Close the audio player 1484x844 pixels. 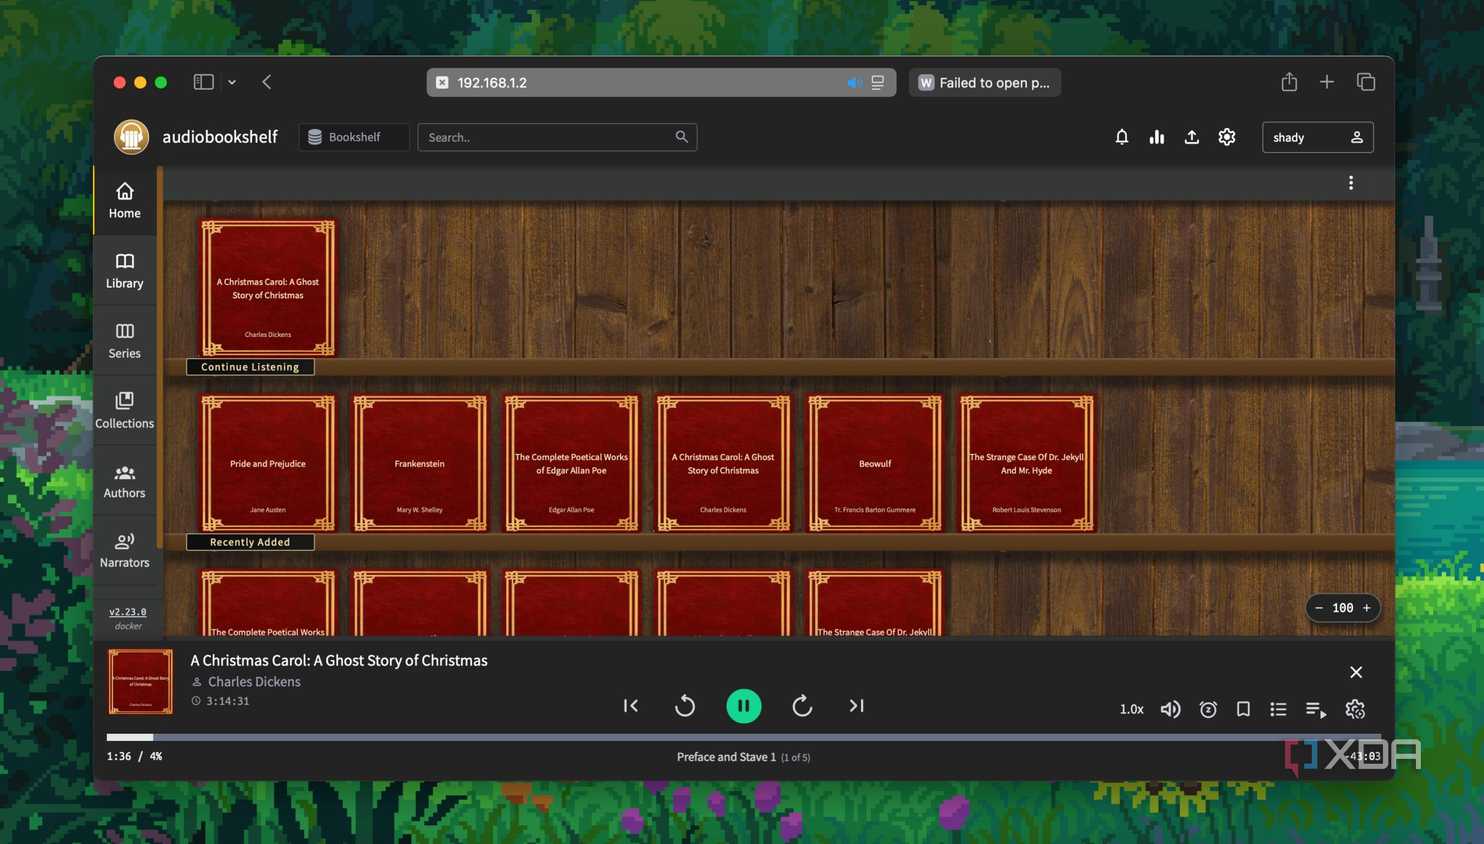tap(1356, 672)
